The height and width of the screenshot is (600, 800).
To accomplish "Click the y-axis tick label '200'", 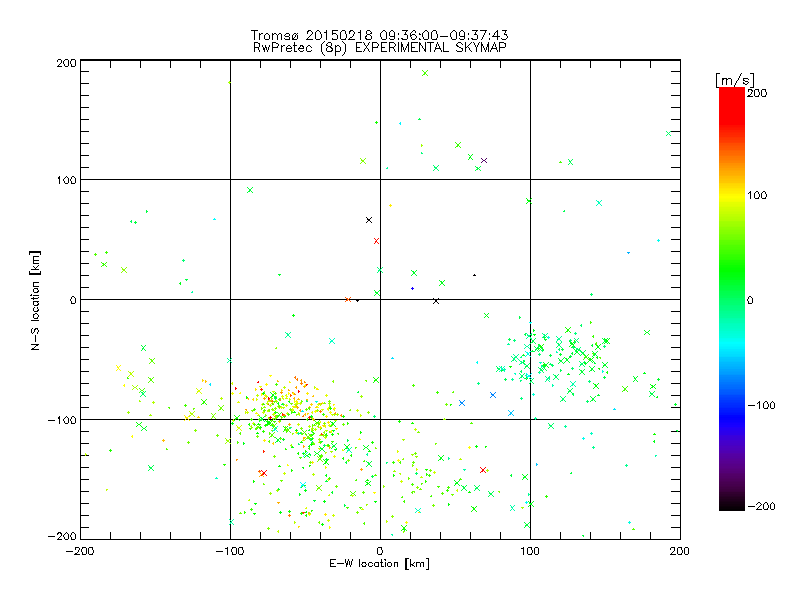I will tap(66, 63).
